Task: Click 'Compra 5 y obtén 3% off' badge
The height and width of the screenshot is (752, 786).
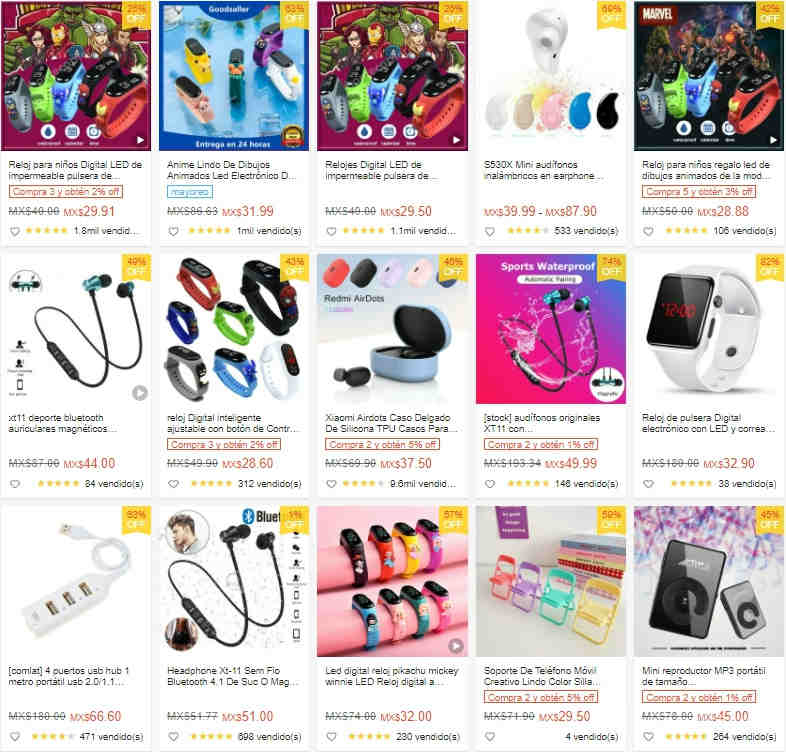Action: pyautogui.click(x=699, y=192)
